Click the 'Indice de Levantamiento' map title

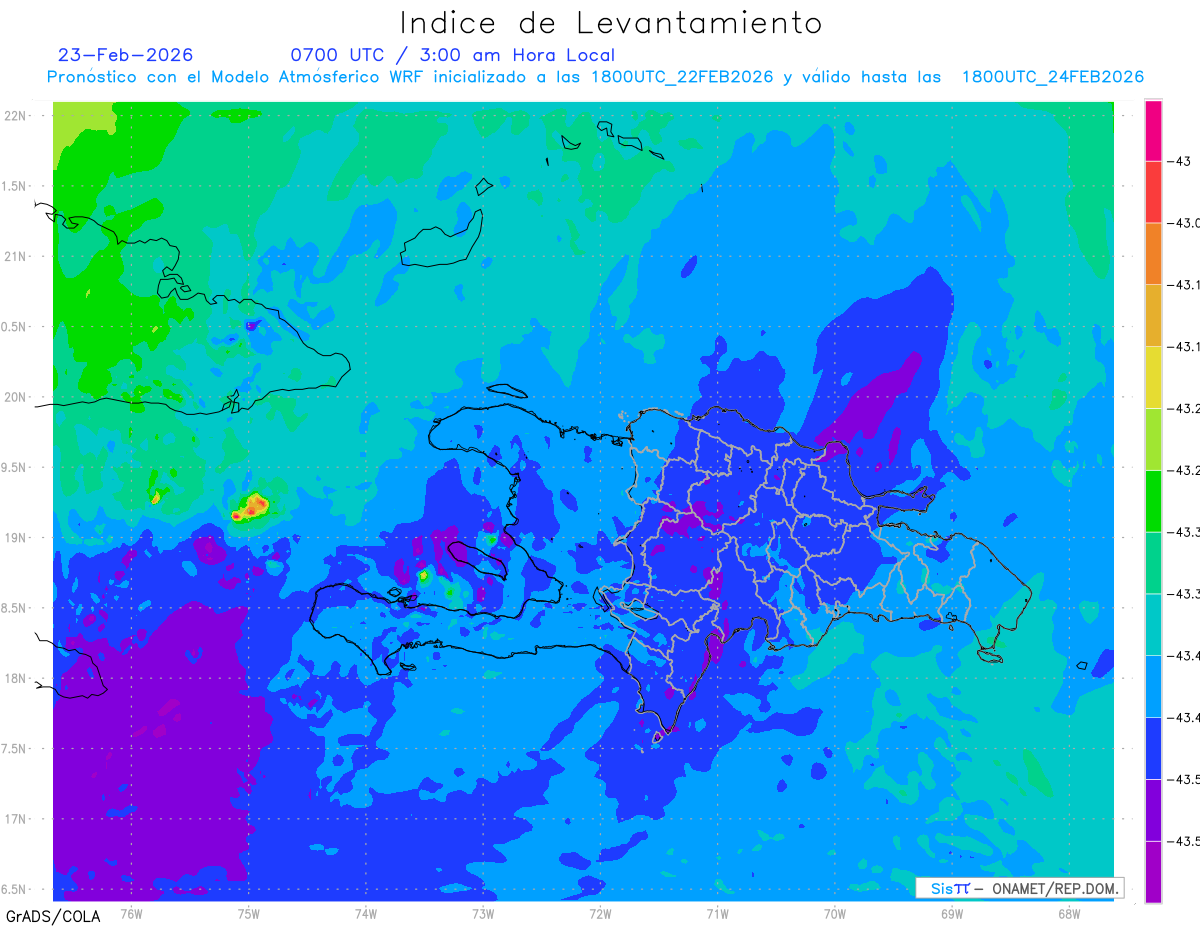(x=611, y=23)
